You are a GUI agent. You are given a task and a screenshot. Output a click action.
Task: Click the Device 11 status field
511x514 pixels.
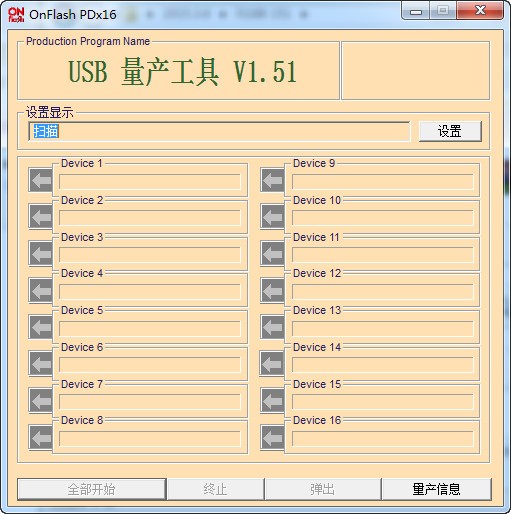point(383,255)
